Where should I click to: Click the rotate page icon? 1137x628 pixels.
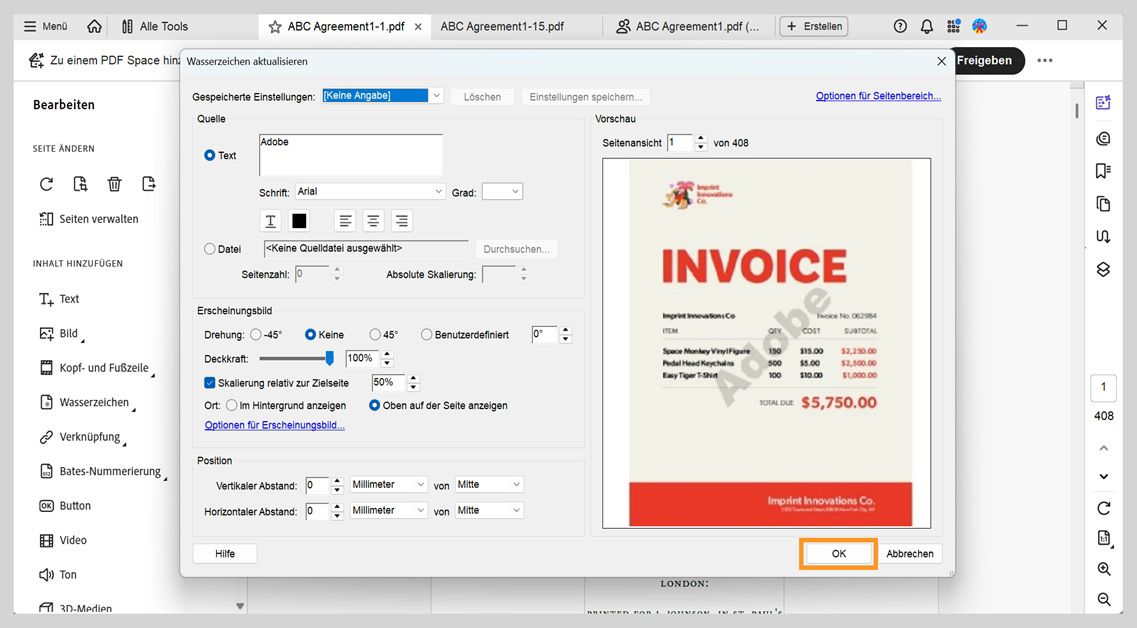click(45, 184)
